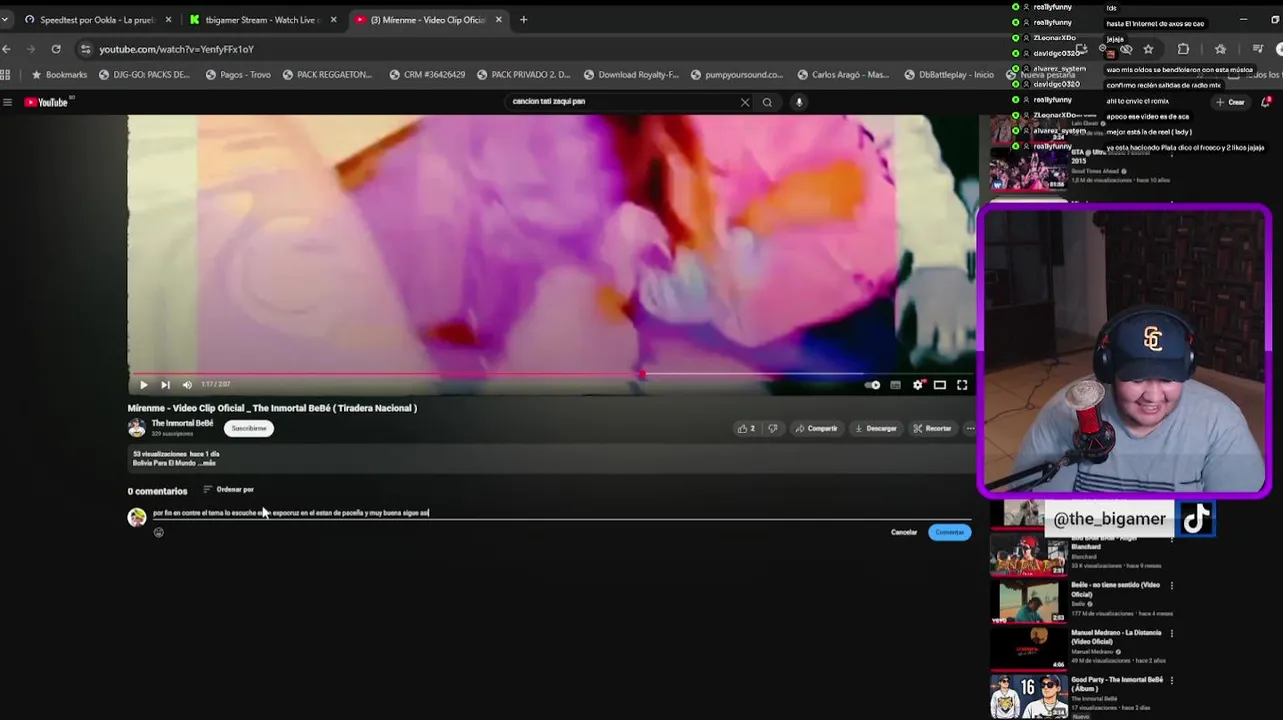Reload the current page
This screenshot has width=1283, height=720.
coord(56,49)
